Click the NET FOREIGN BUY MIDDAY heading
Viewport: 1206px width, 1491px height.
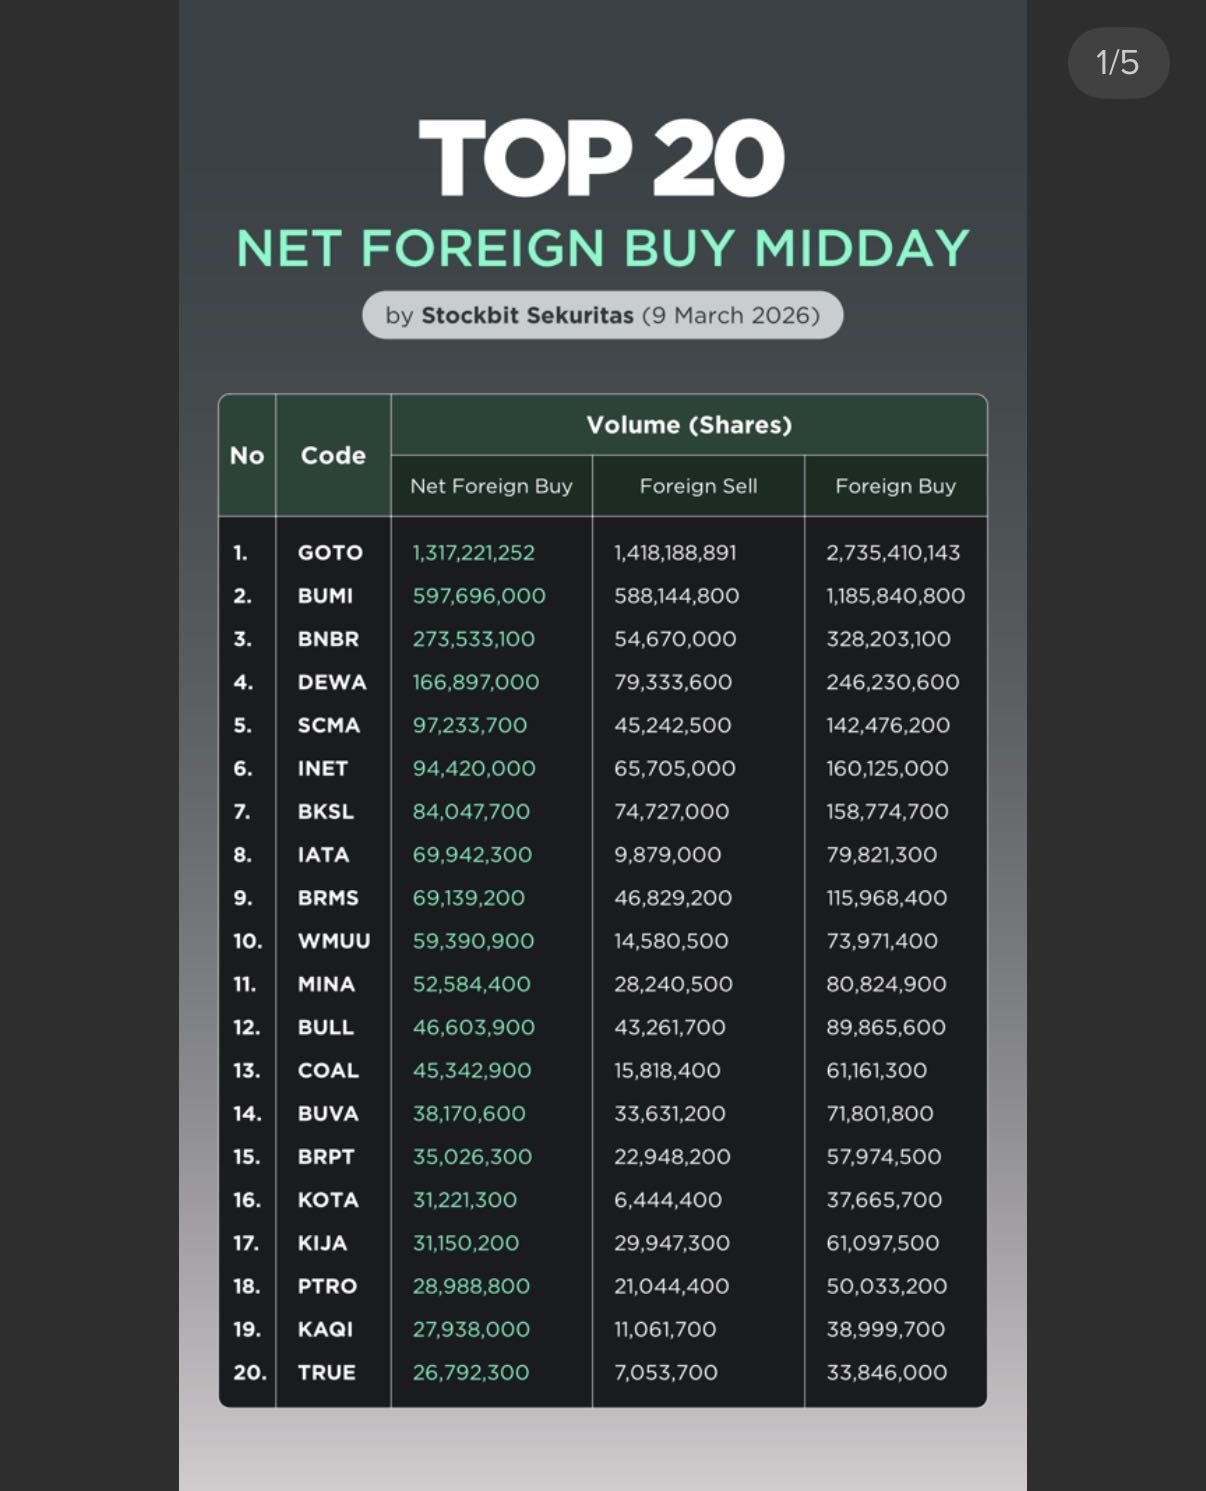pos(603,248)
